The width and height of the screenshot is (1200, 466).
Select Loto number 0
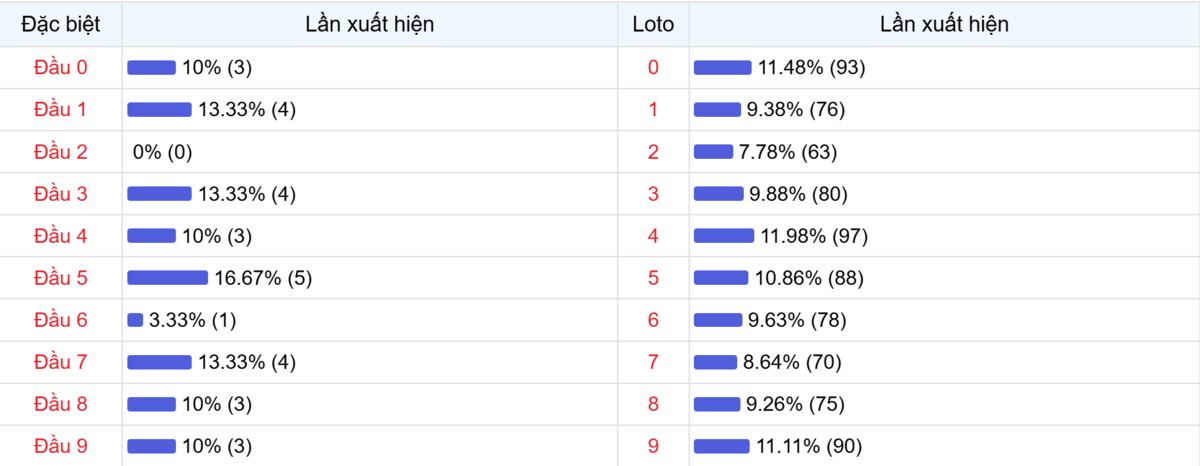(653, 68)
